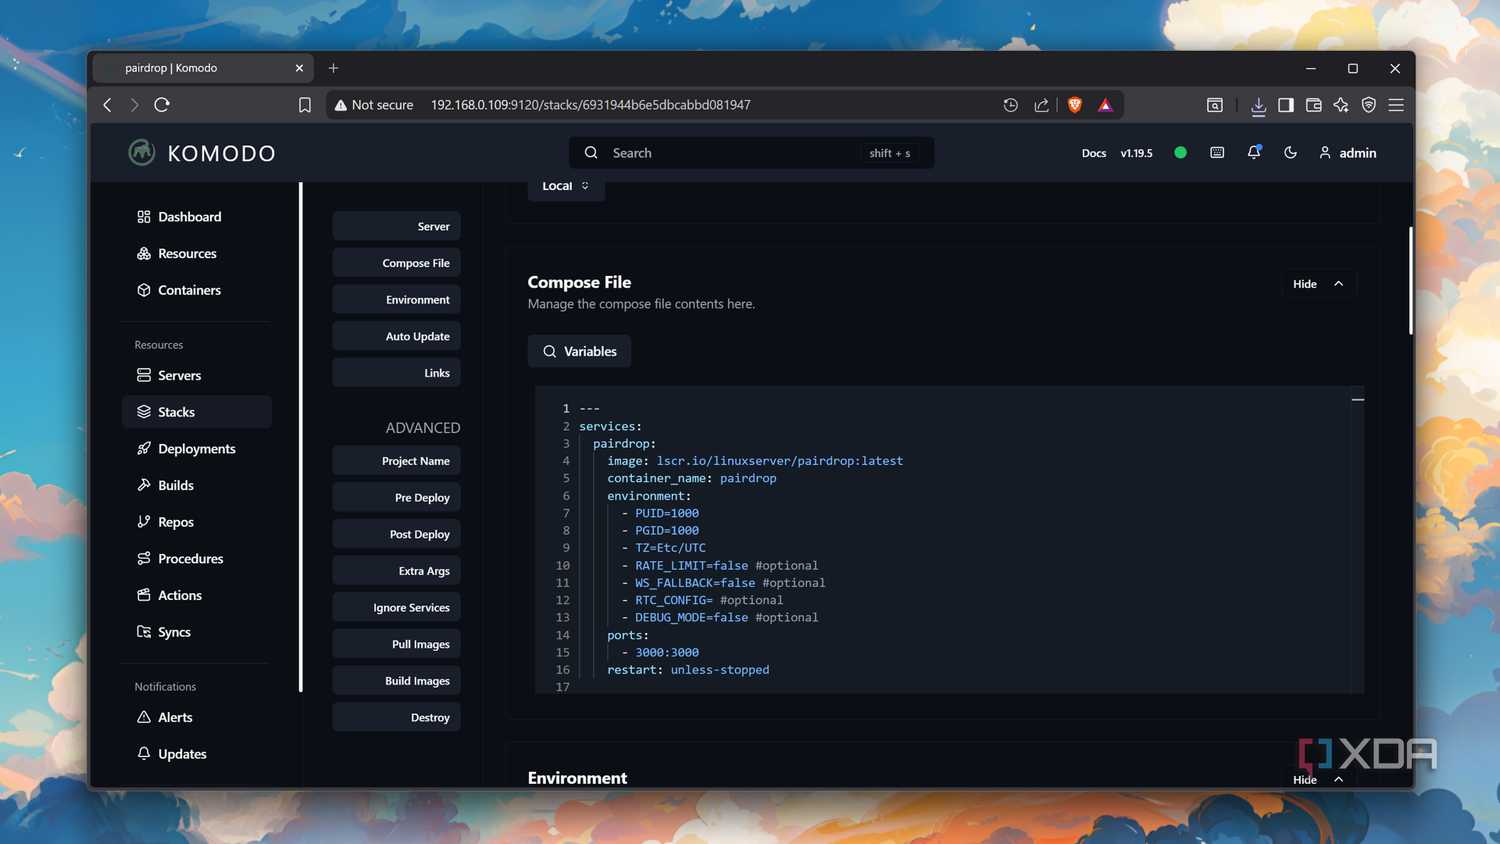Open Alerts in the sidebar
The height and width of the screenshot is (844, 1500).
point(196,718)
